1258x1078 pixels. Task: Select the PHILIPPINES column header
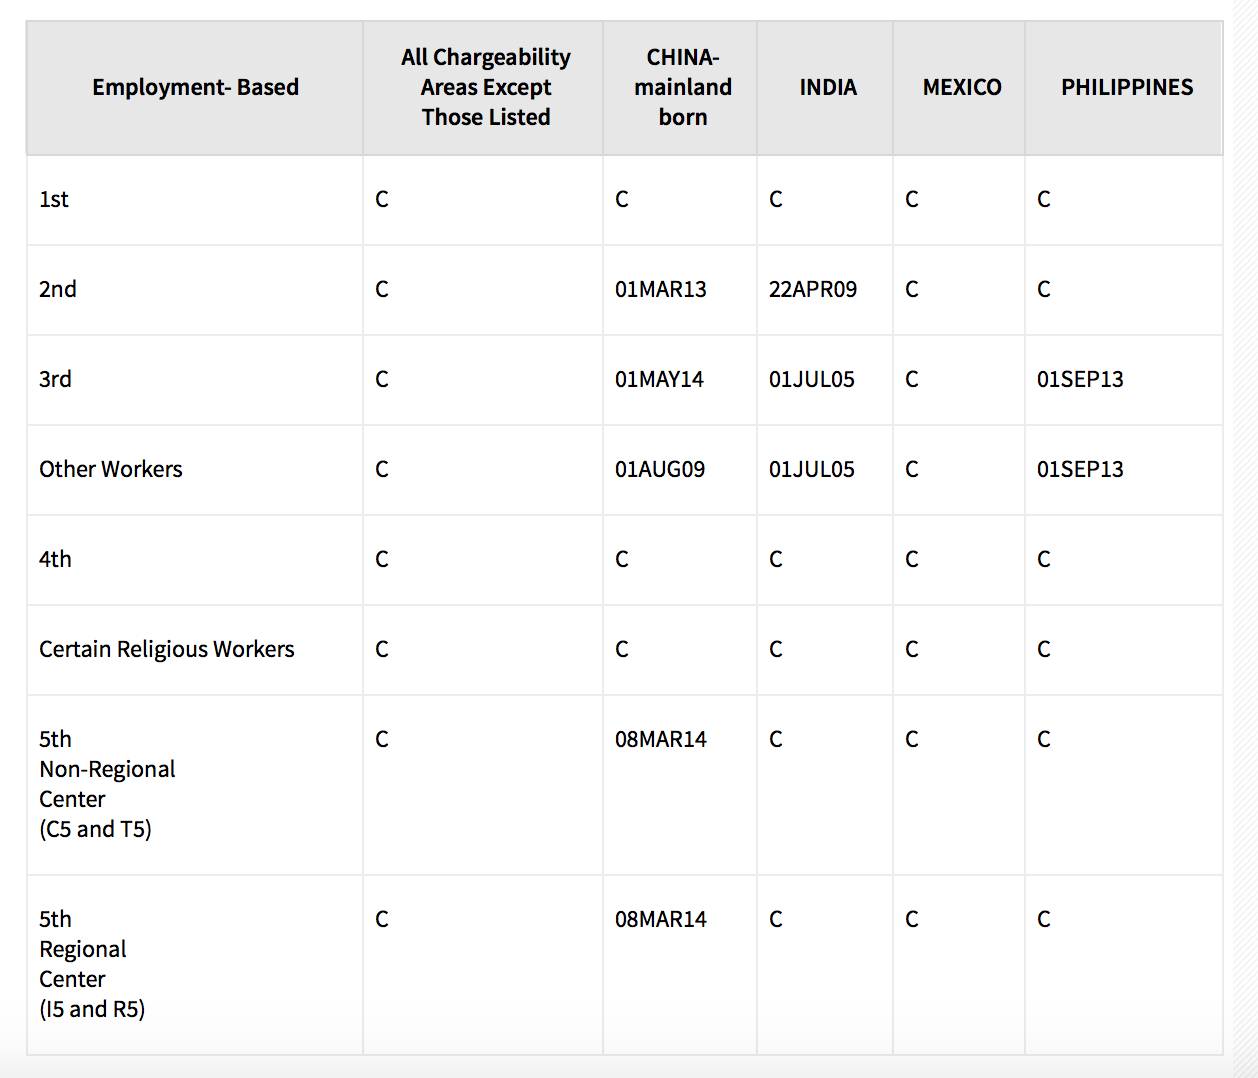tap(1126, 87)
